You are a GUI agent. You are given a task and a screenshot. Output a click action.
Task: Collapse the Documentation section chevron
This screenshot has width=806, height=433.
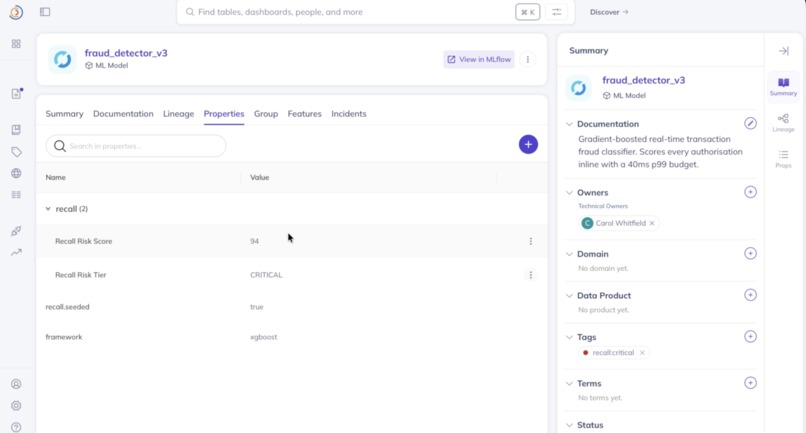[x=569, y=124]
